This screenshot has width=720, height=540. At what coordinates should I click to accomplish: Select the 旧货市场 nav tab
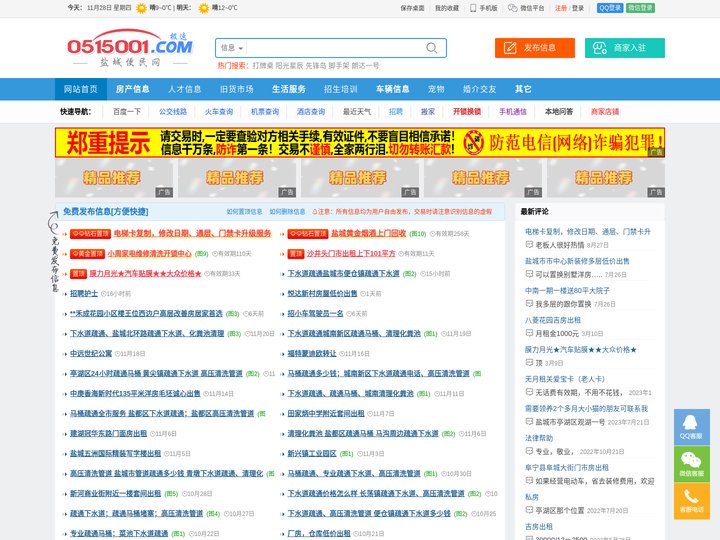[x=236, y=89]
